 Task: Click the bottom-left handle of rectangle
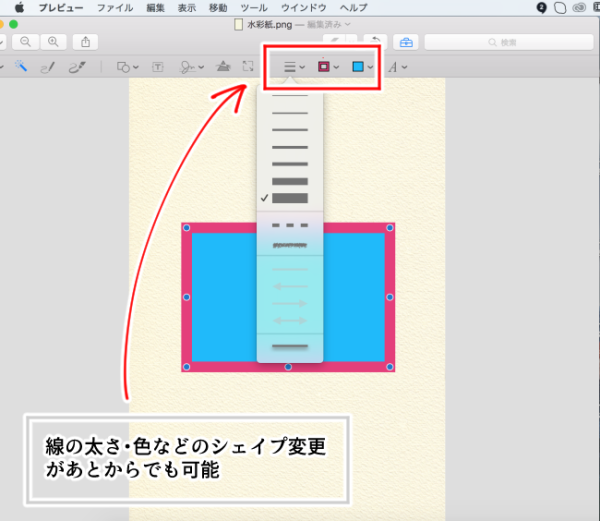coord(186,367)
